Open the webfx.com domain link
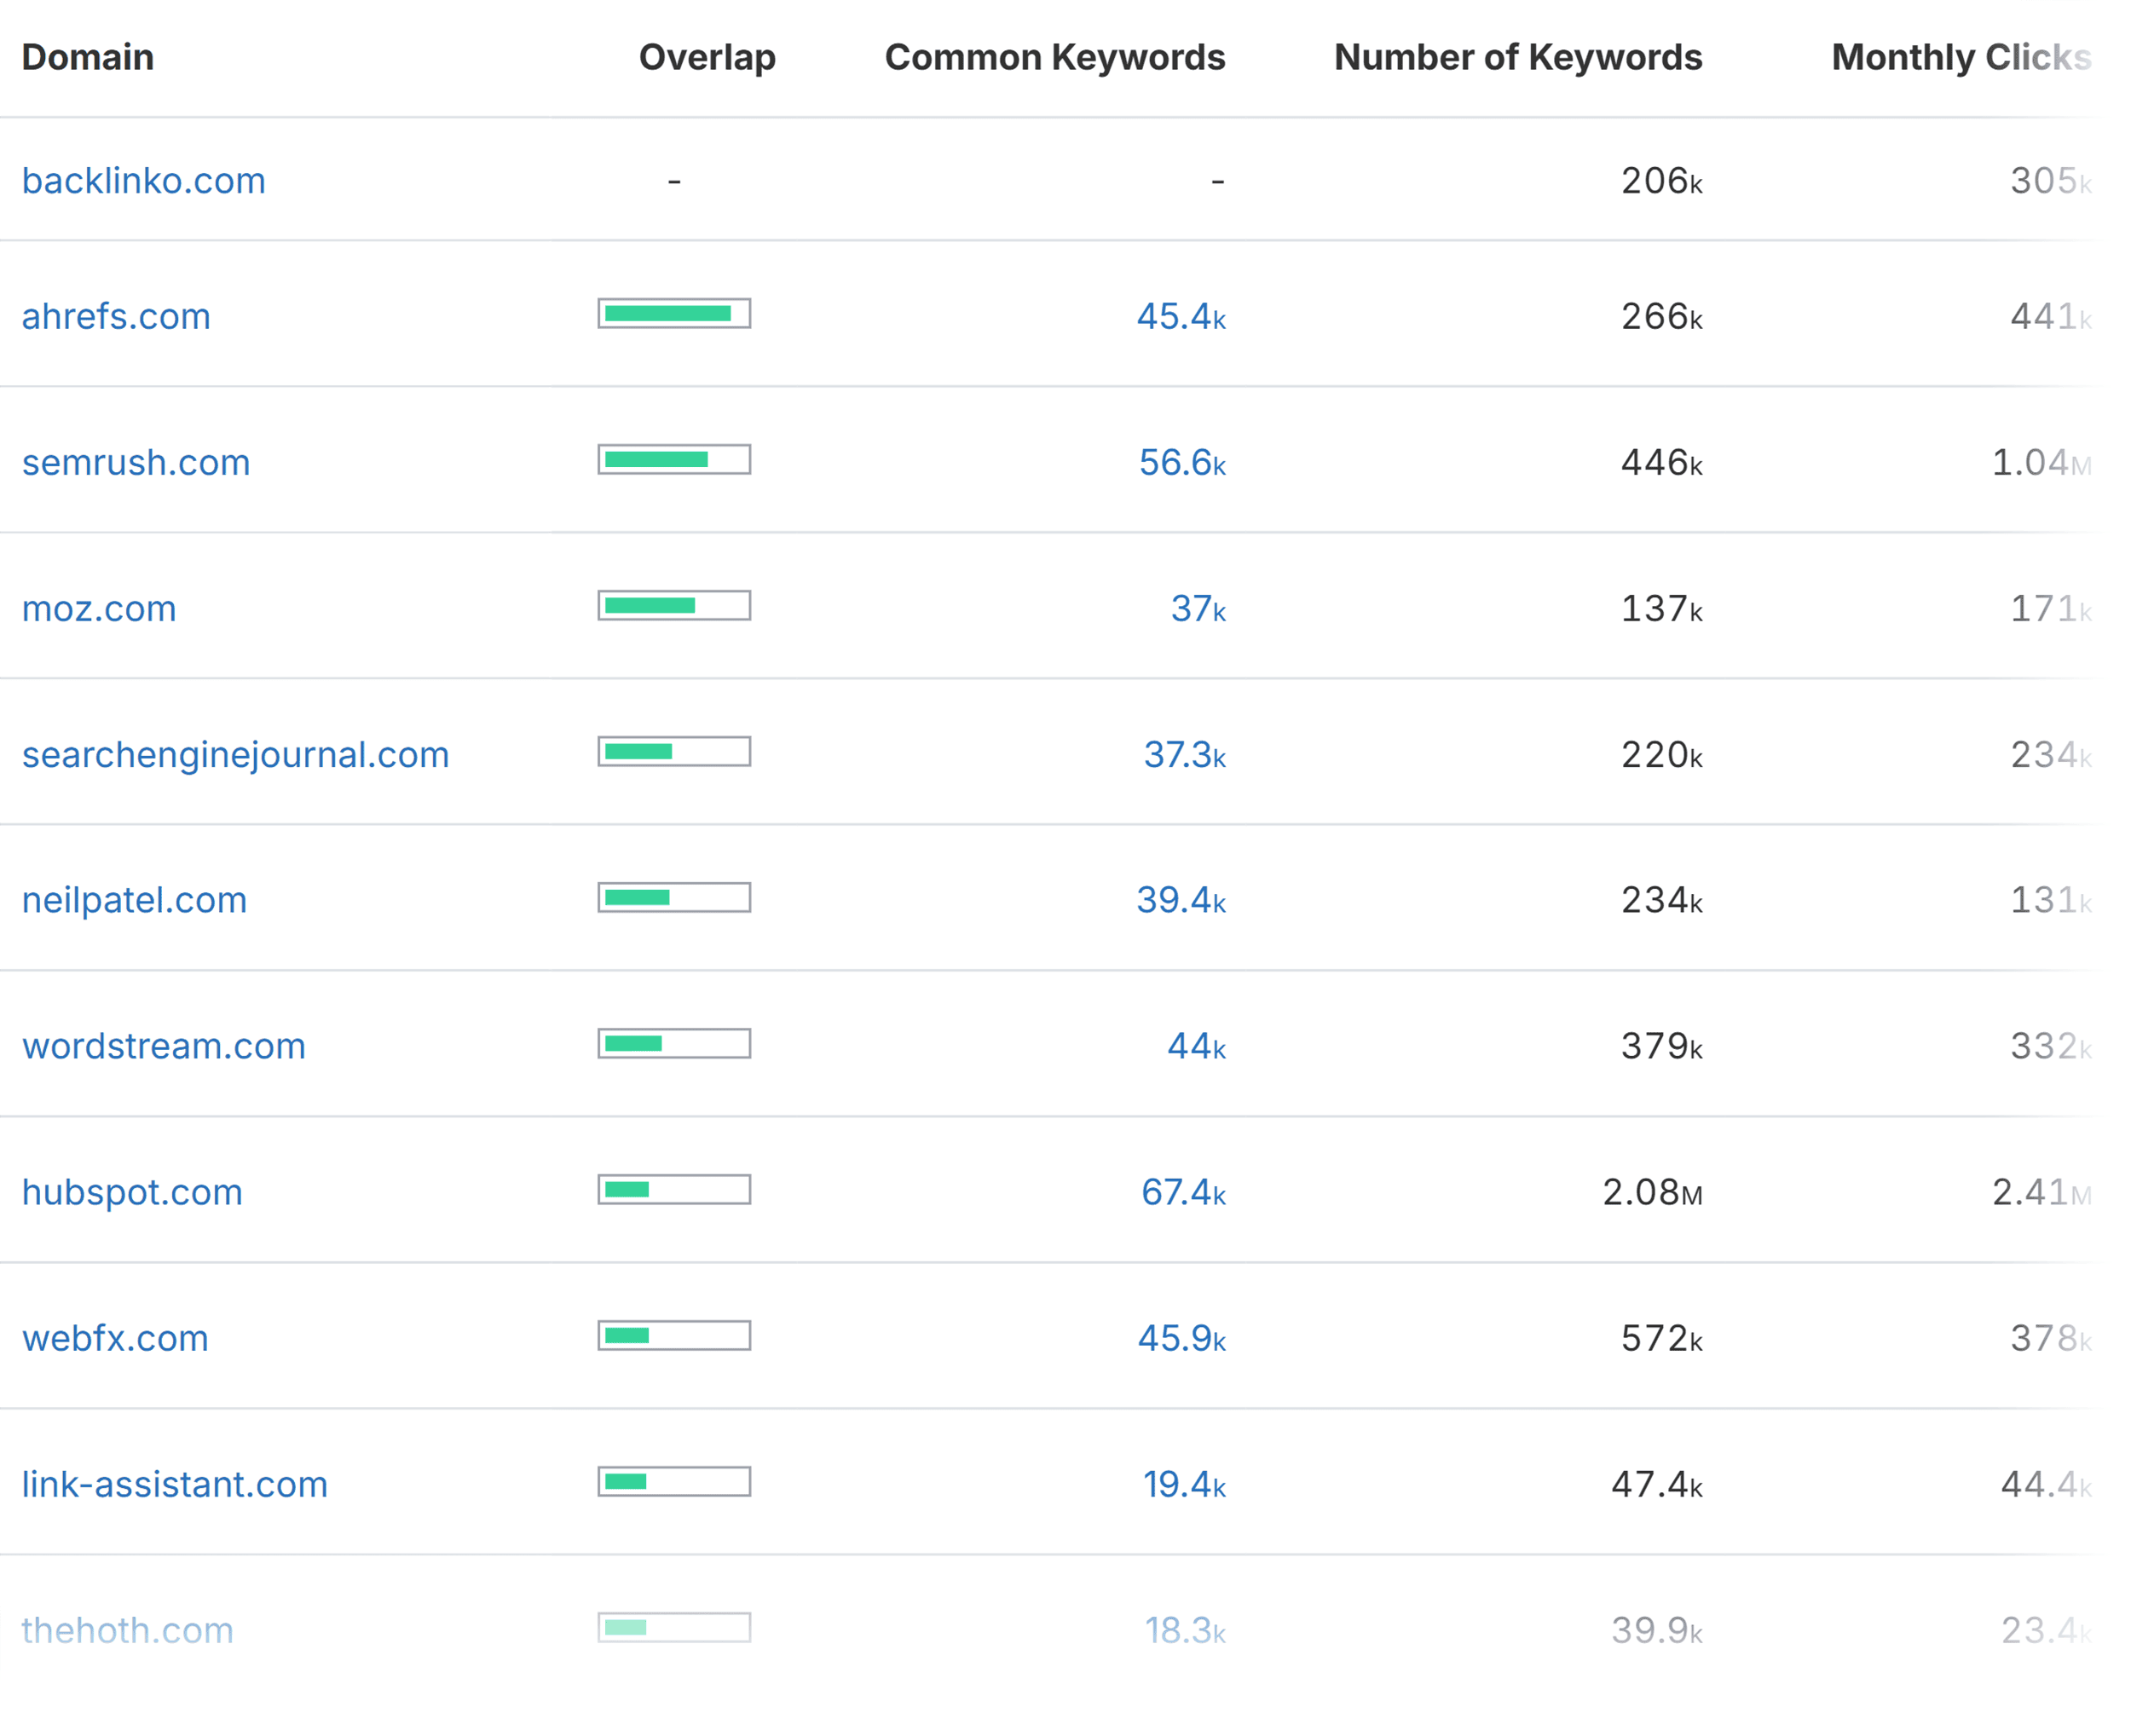Screen dimensions: 2131x1736 pyautogui.click(x=115, y=1338)
